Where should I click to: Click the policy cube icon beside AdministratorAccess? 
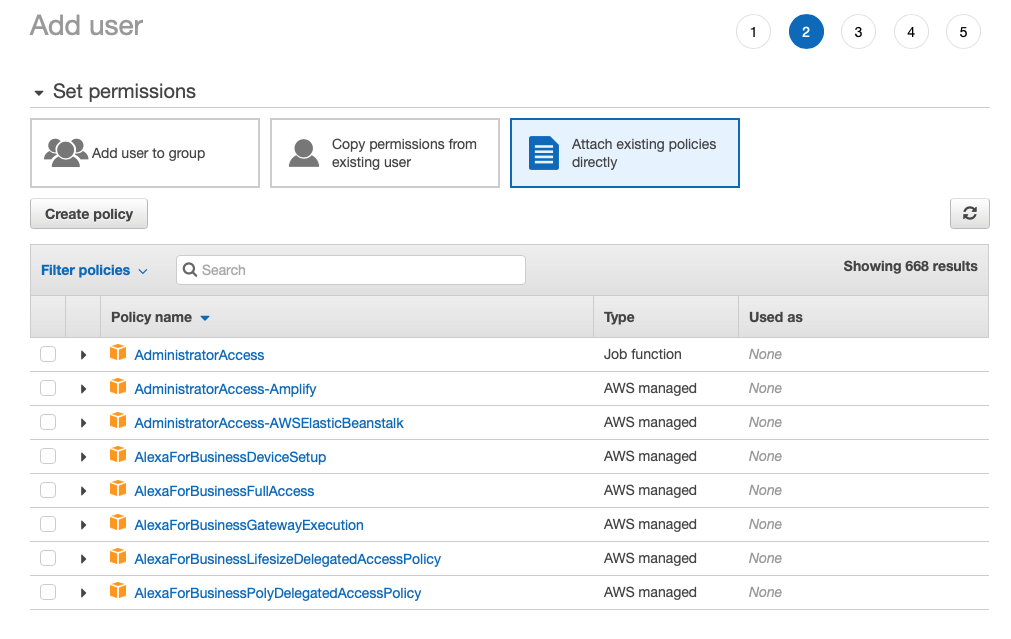(118, 354)
